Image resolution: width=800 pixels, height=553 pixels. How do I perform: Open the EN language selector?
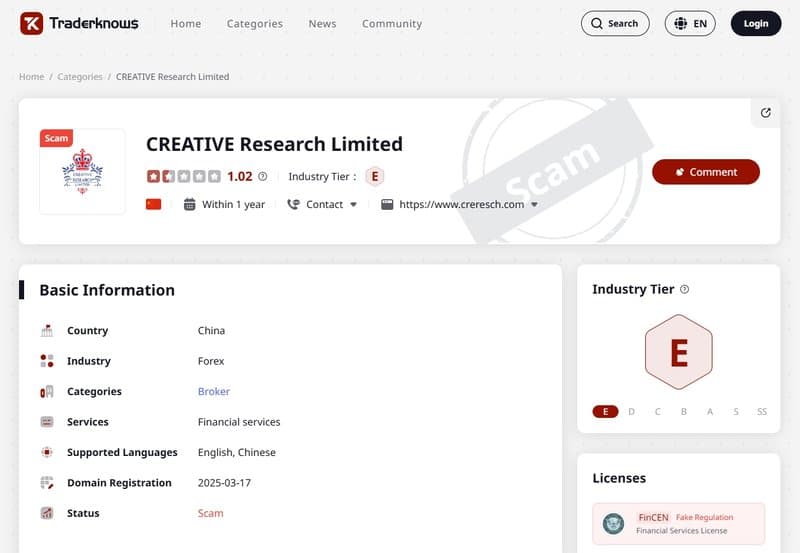[690, 23]
